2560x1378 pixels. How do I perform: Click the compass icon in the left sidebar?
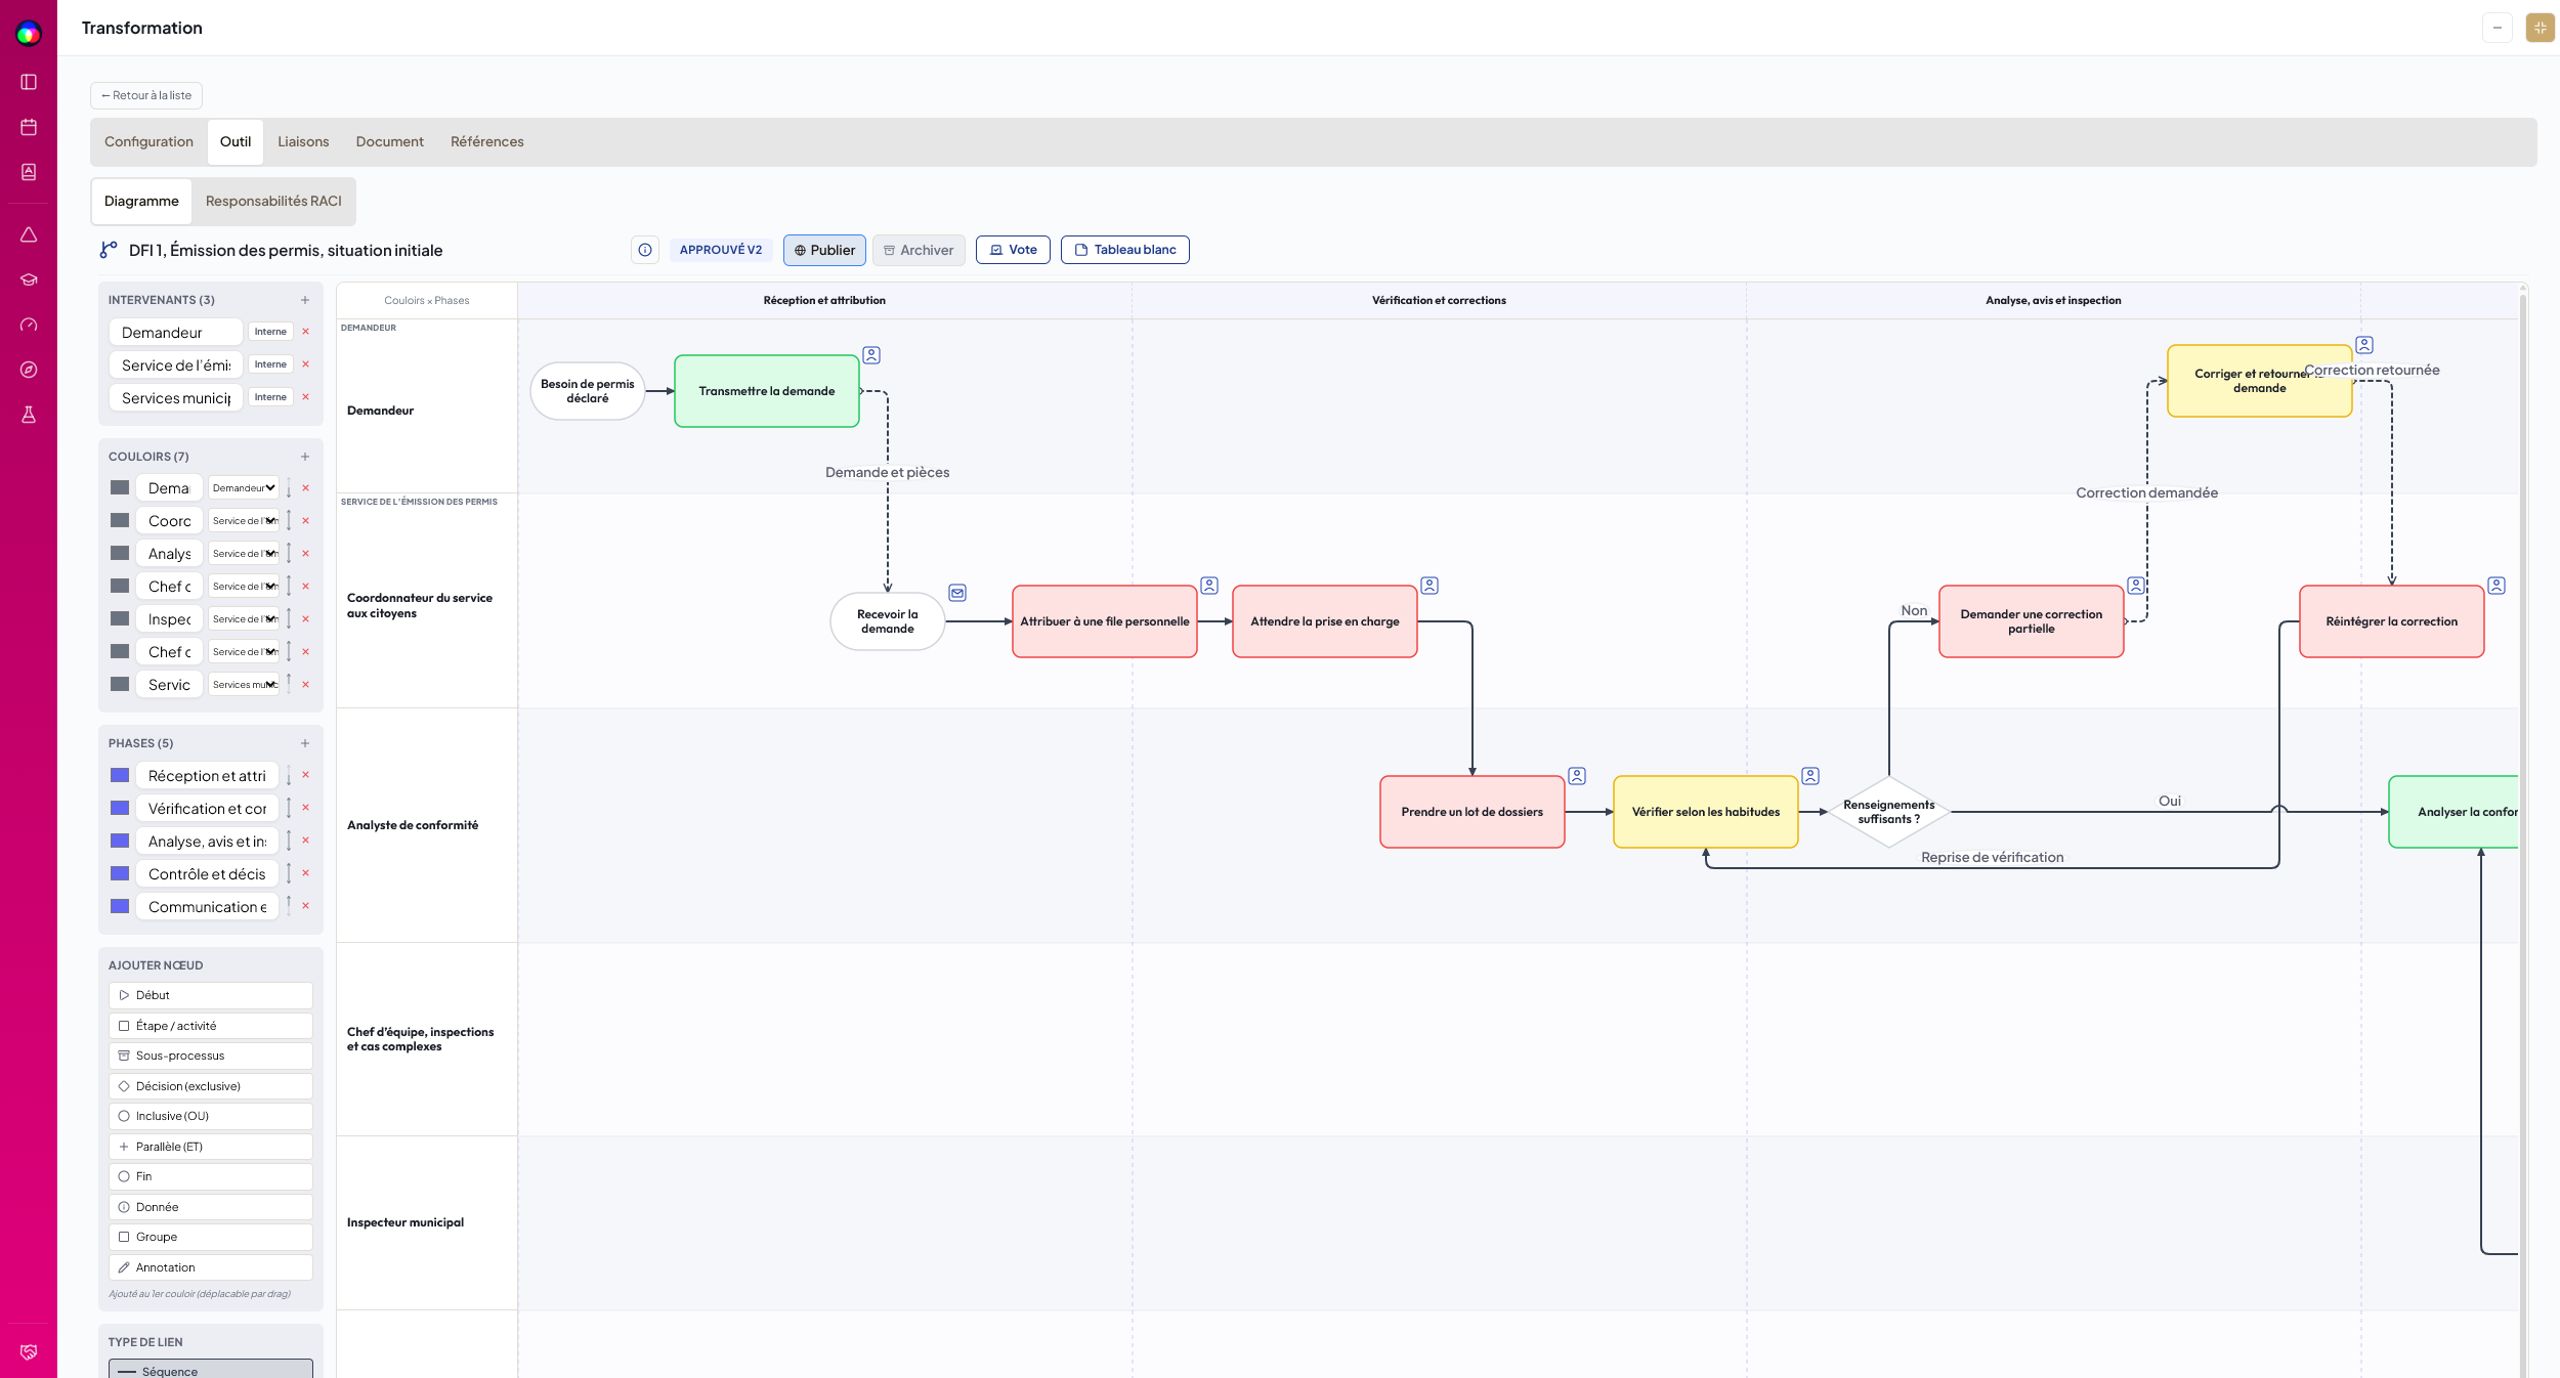pos(29,370)
